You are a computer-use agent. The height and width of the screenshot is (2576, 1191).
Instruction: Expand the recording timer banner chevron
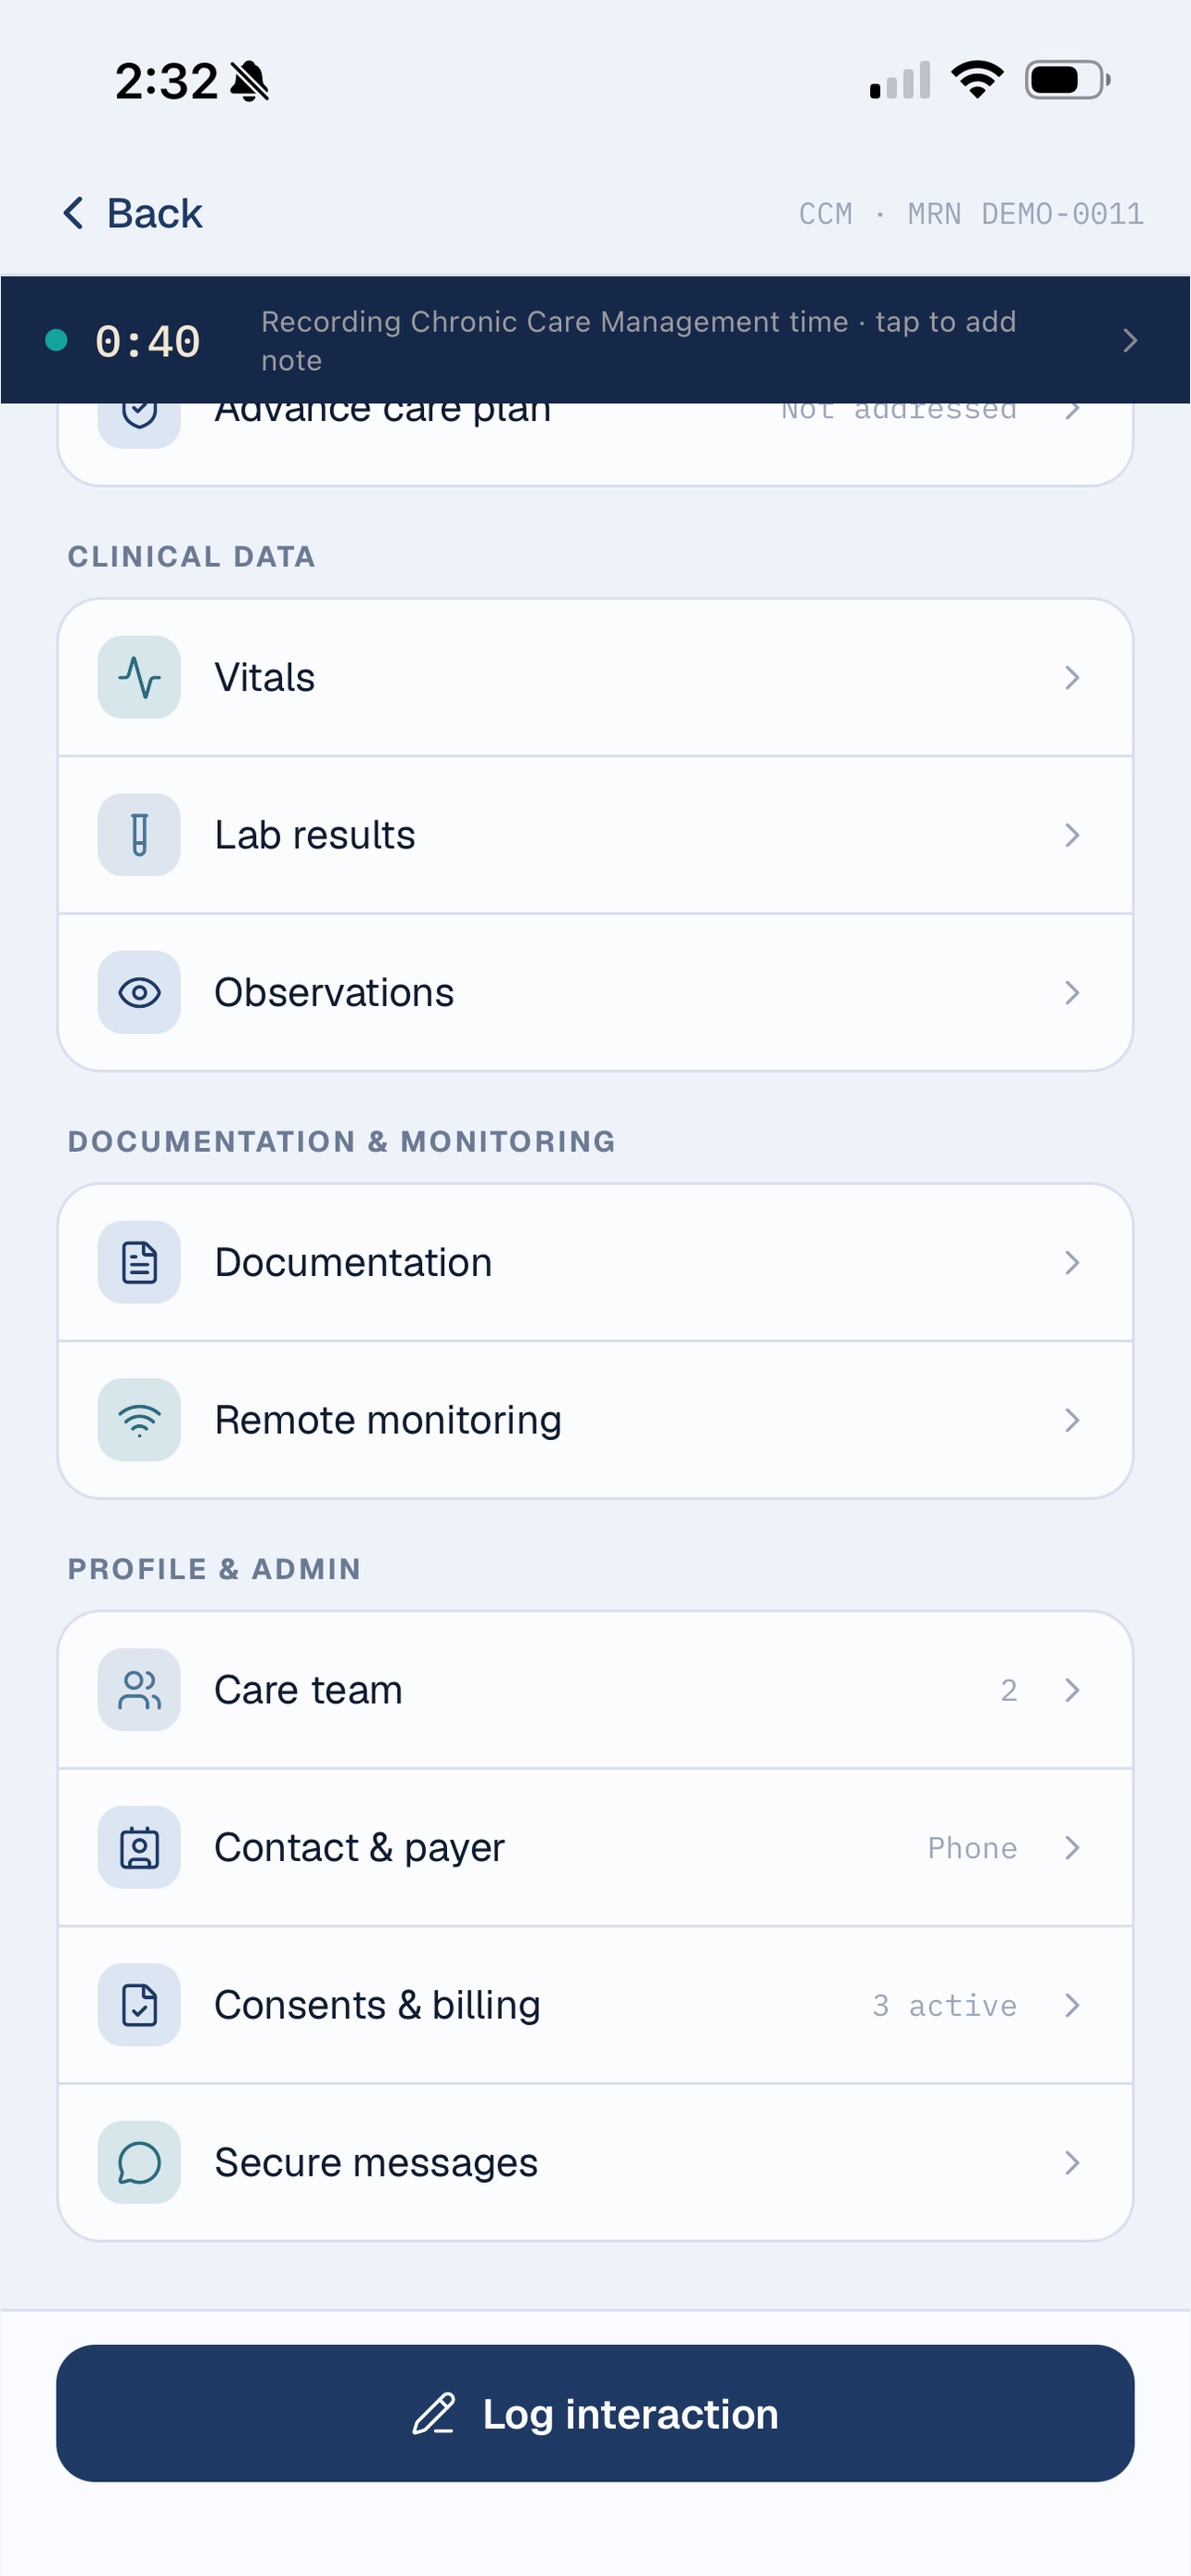coord(1130,341)
